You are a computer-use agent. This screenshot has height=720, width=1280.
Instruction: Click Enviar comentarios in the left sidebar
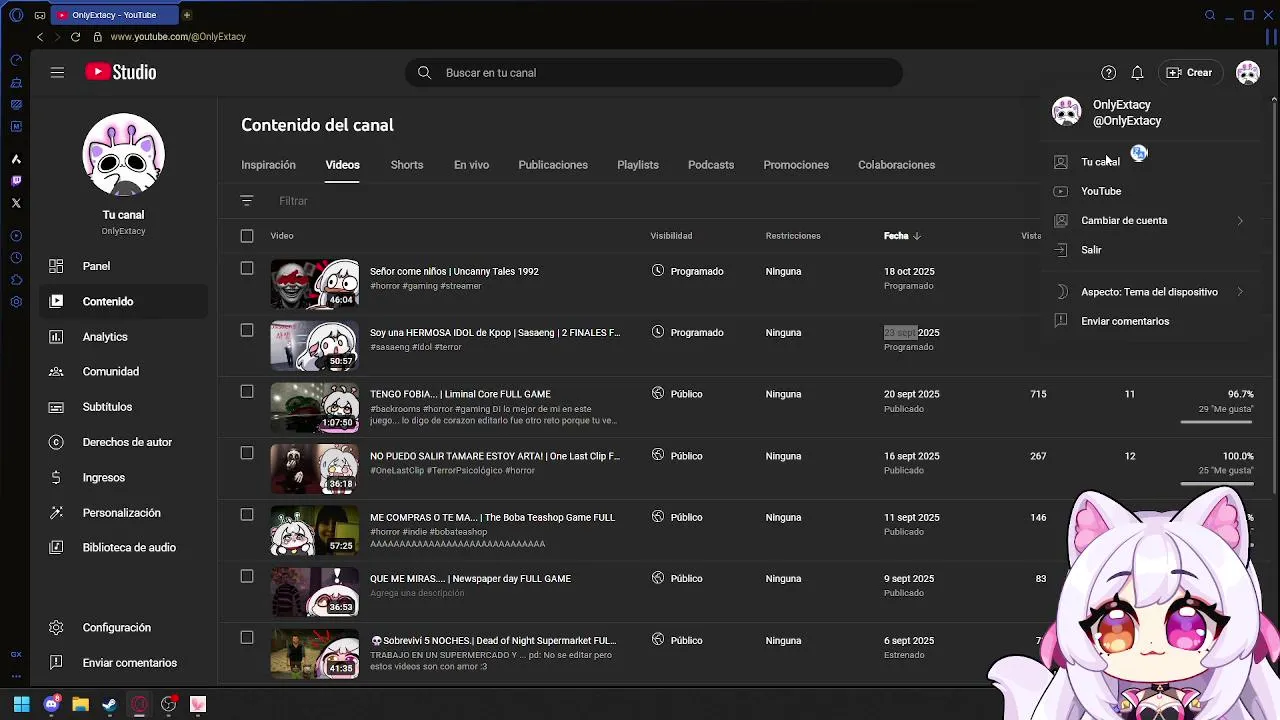(x=123, y=663)
